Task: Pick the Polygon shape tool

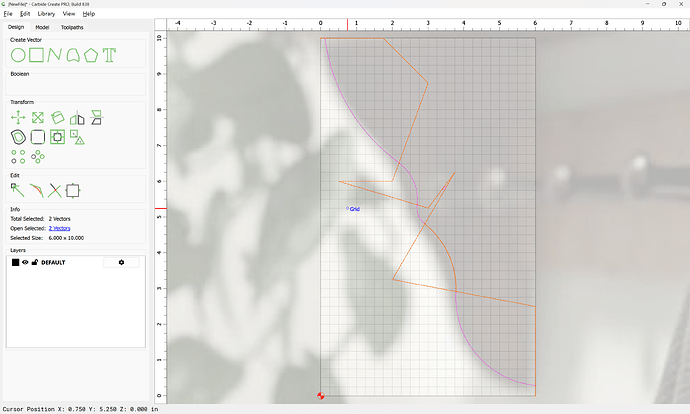Action: [x=91, y=54]
